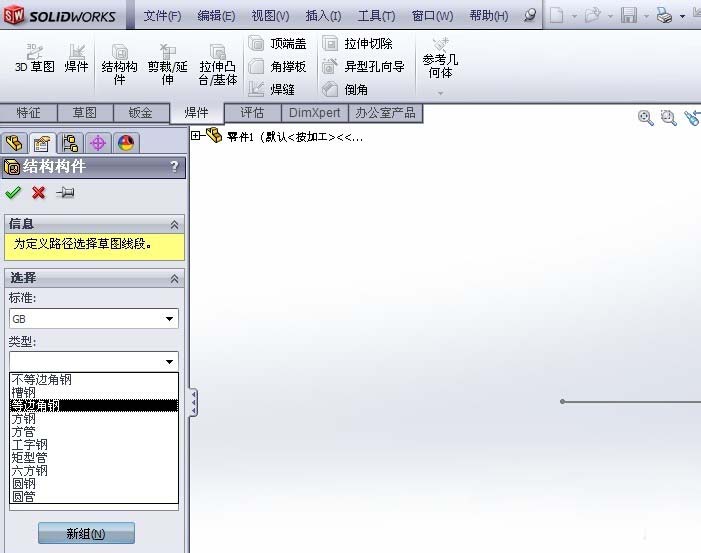
Task: Open the 编辑(E) menu
Action: pyautogui.click(x=216, y=16)
